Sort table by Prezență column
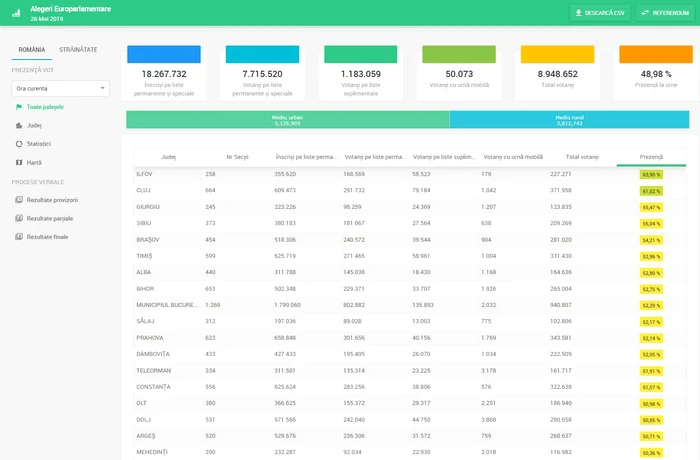The image size is (700, 460). point(651,157)
